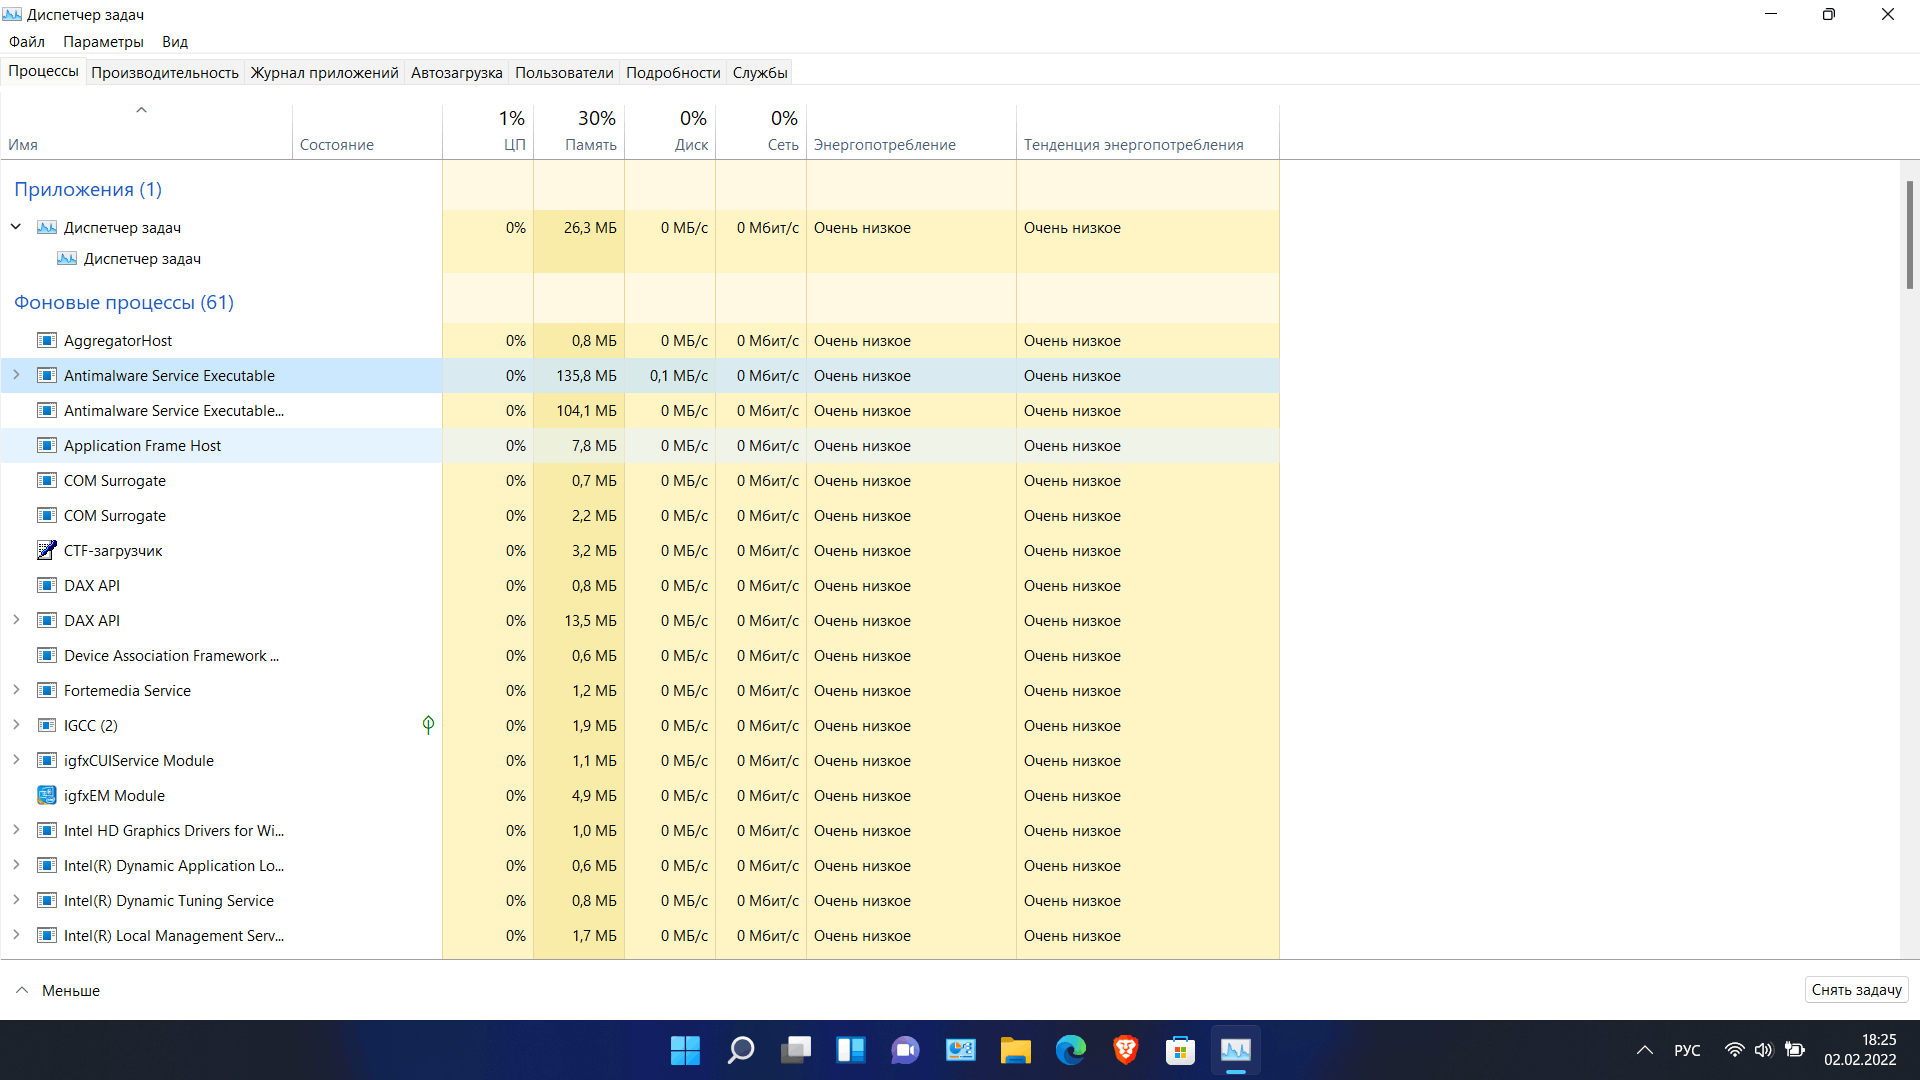Click the child Диспетчер задач window icon

(x=67, y=258)
